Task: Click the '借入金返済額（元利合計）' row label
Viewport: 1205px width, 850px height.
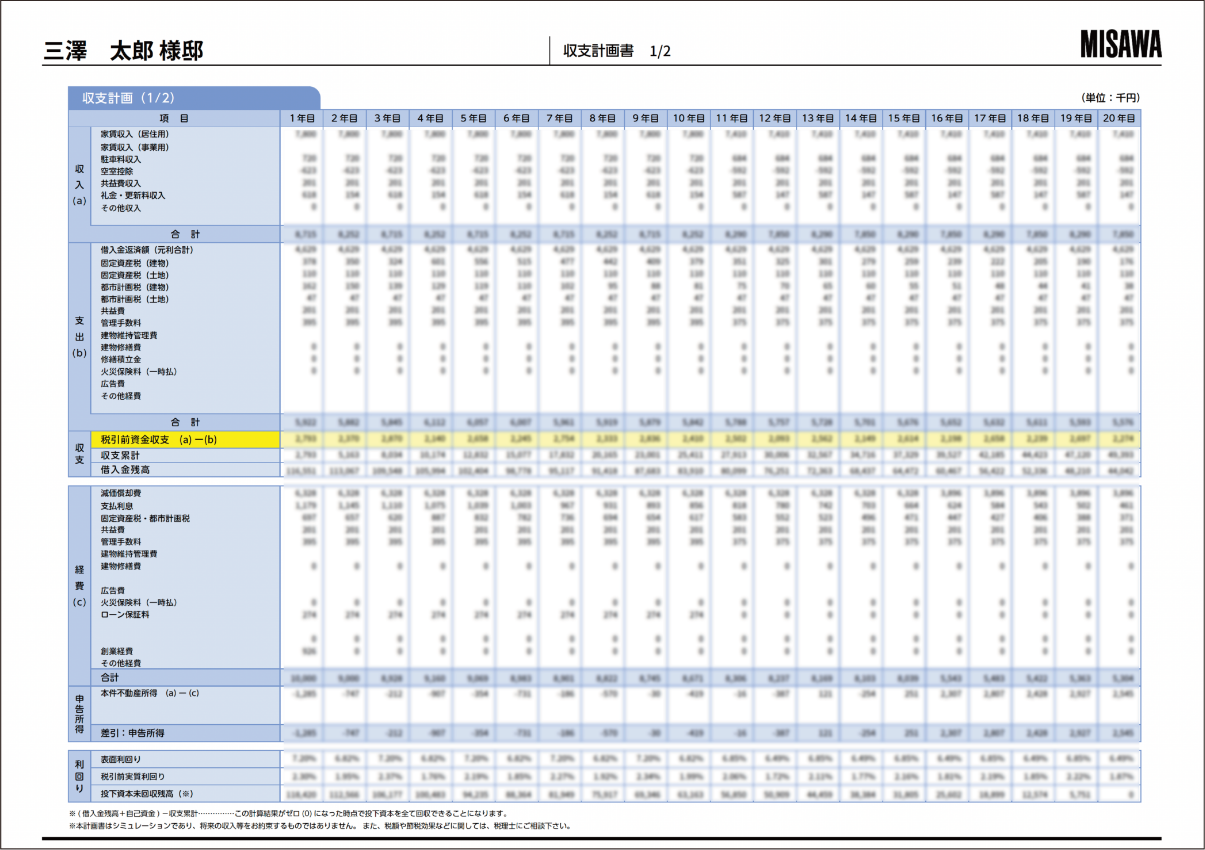Action: pos(147,249)
